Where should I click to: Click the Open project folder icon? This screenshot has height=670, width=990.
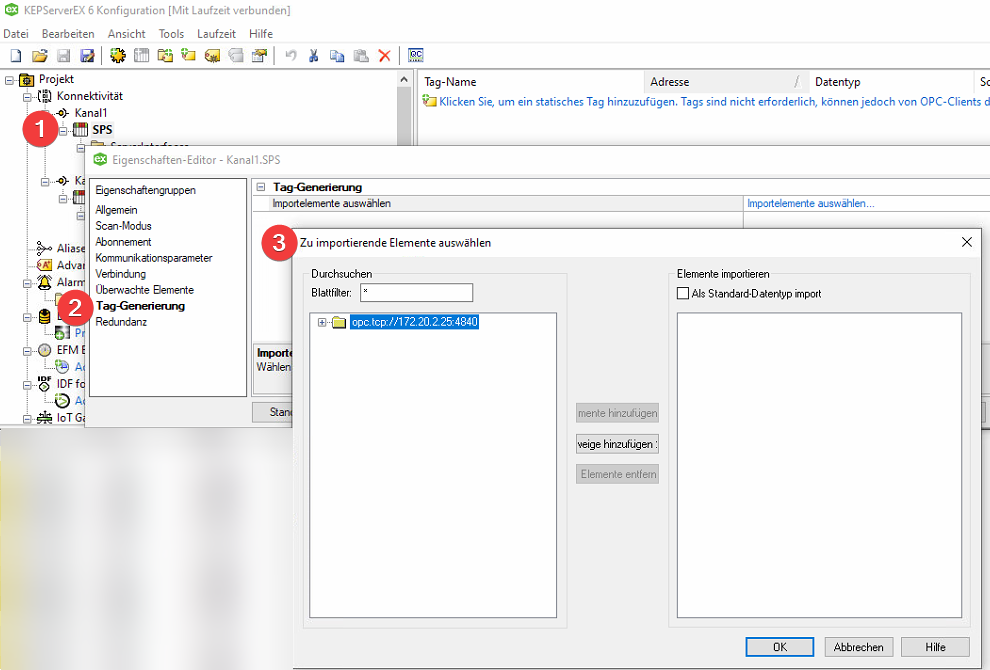40,56
